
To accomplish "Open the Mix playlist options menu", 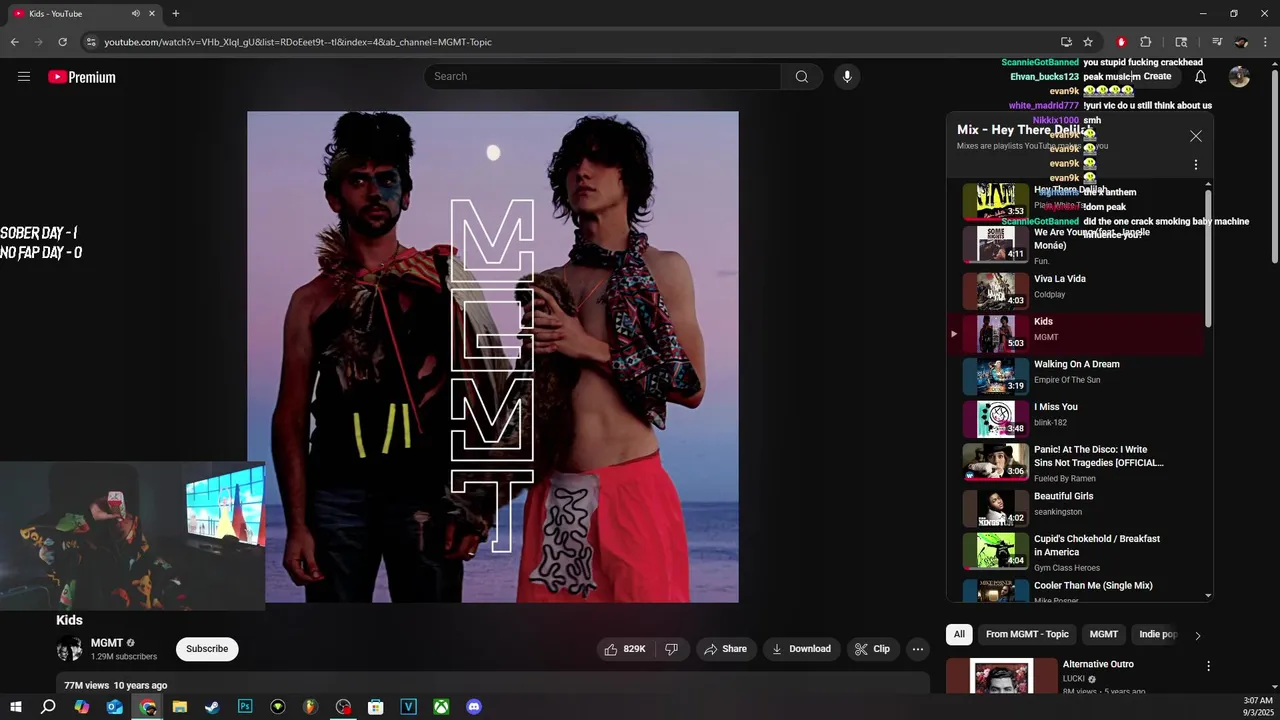I will [1195, 165].
